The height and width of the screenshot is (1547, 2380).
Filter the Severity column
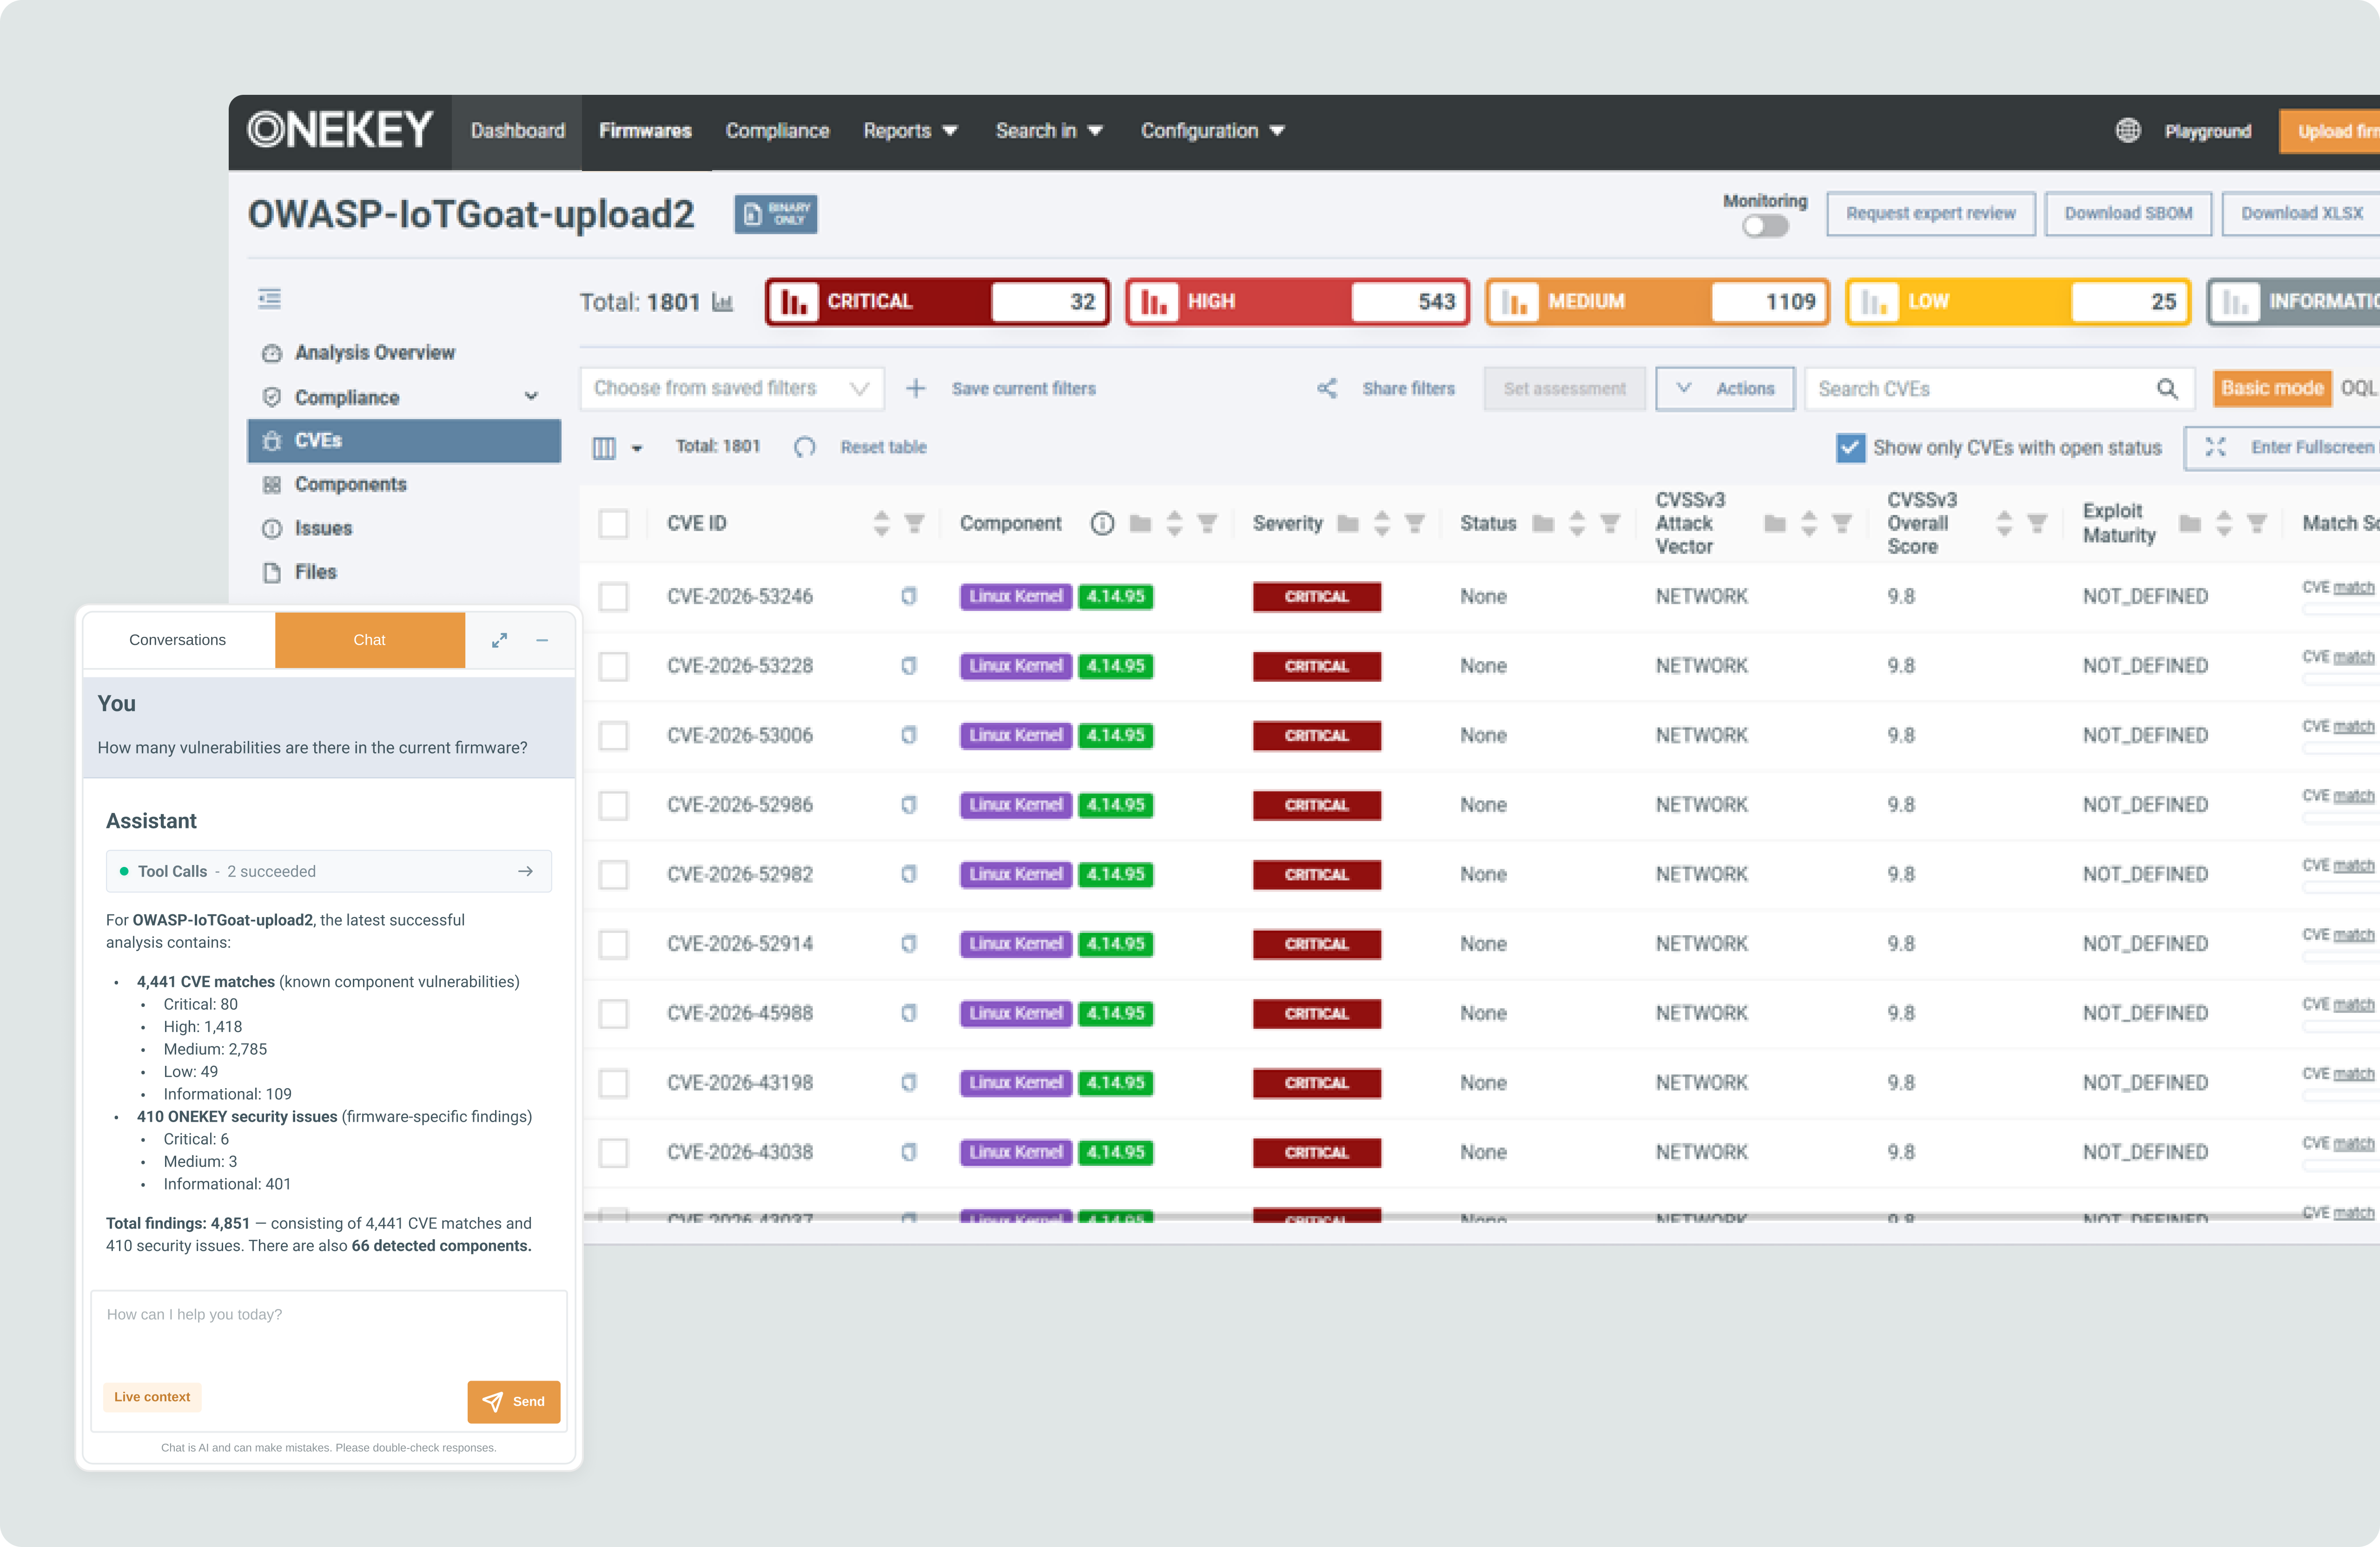pos(1415,523)
